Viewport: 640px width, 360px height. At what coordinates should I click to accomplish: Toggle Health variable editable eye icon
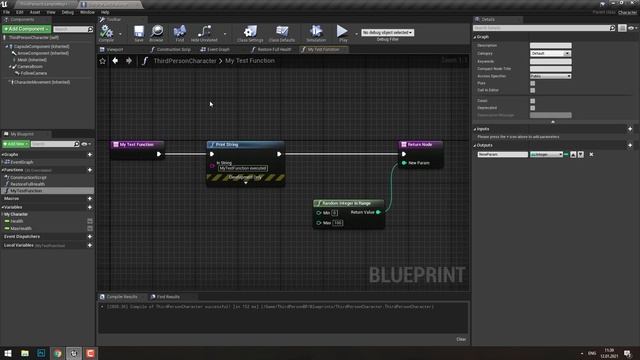click(90, 221)
